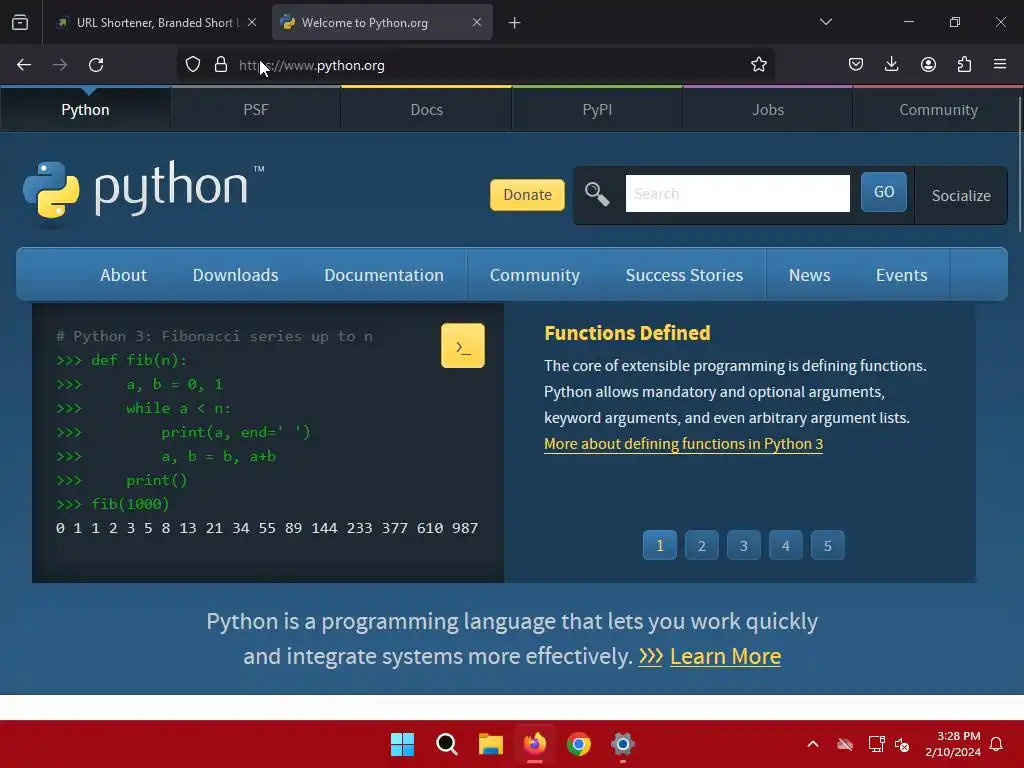Image resolution: width=1024 pixels, height=768 pixels.
Task: Open the PSF top menu item
Action: tap(256, 110)
